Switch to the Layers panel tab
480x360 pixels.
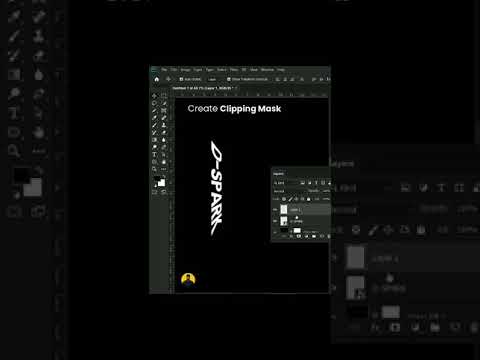[279, 174]
